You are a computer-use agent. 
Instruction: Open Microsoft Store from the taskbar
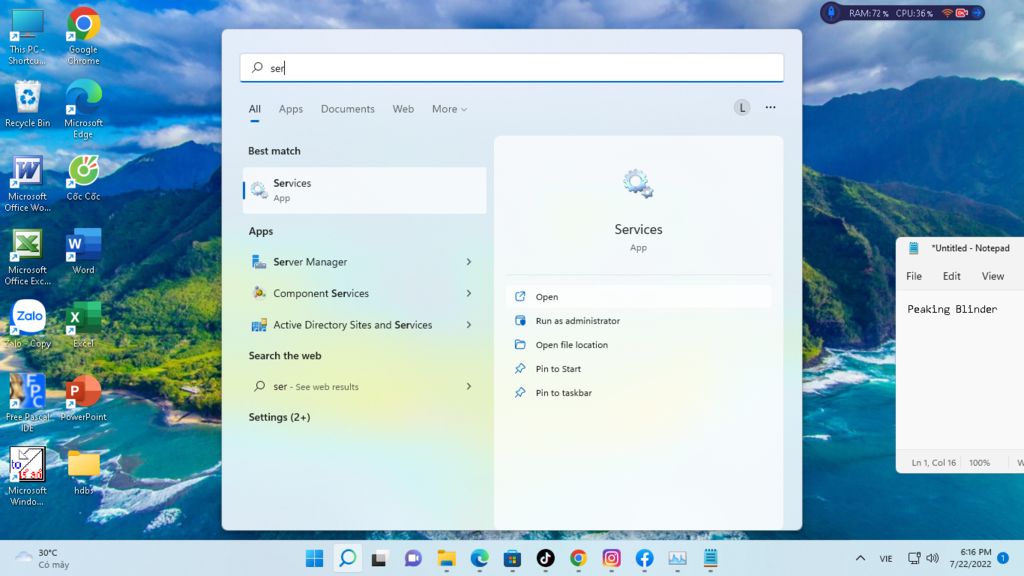513,558
